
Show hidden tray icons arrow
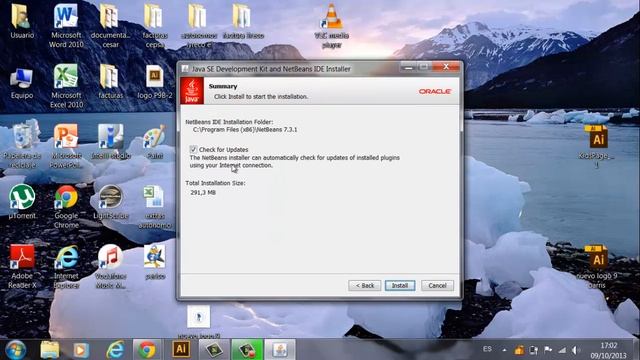tap(504, 350)
